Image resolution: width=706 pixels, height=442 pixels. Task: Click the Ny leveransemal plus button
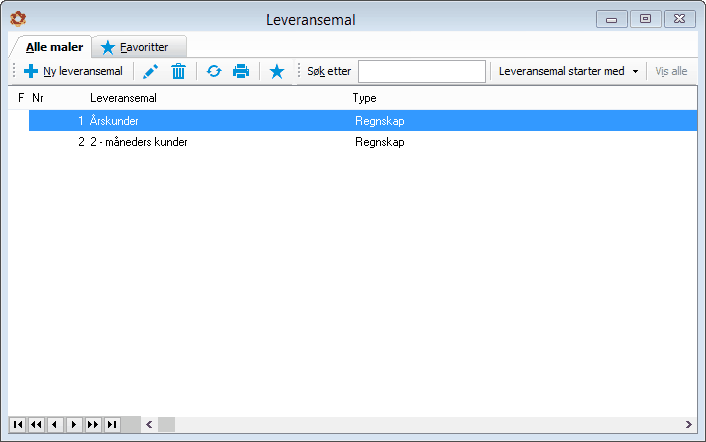[73, 71]
